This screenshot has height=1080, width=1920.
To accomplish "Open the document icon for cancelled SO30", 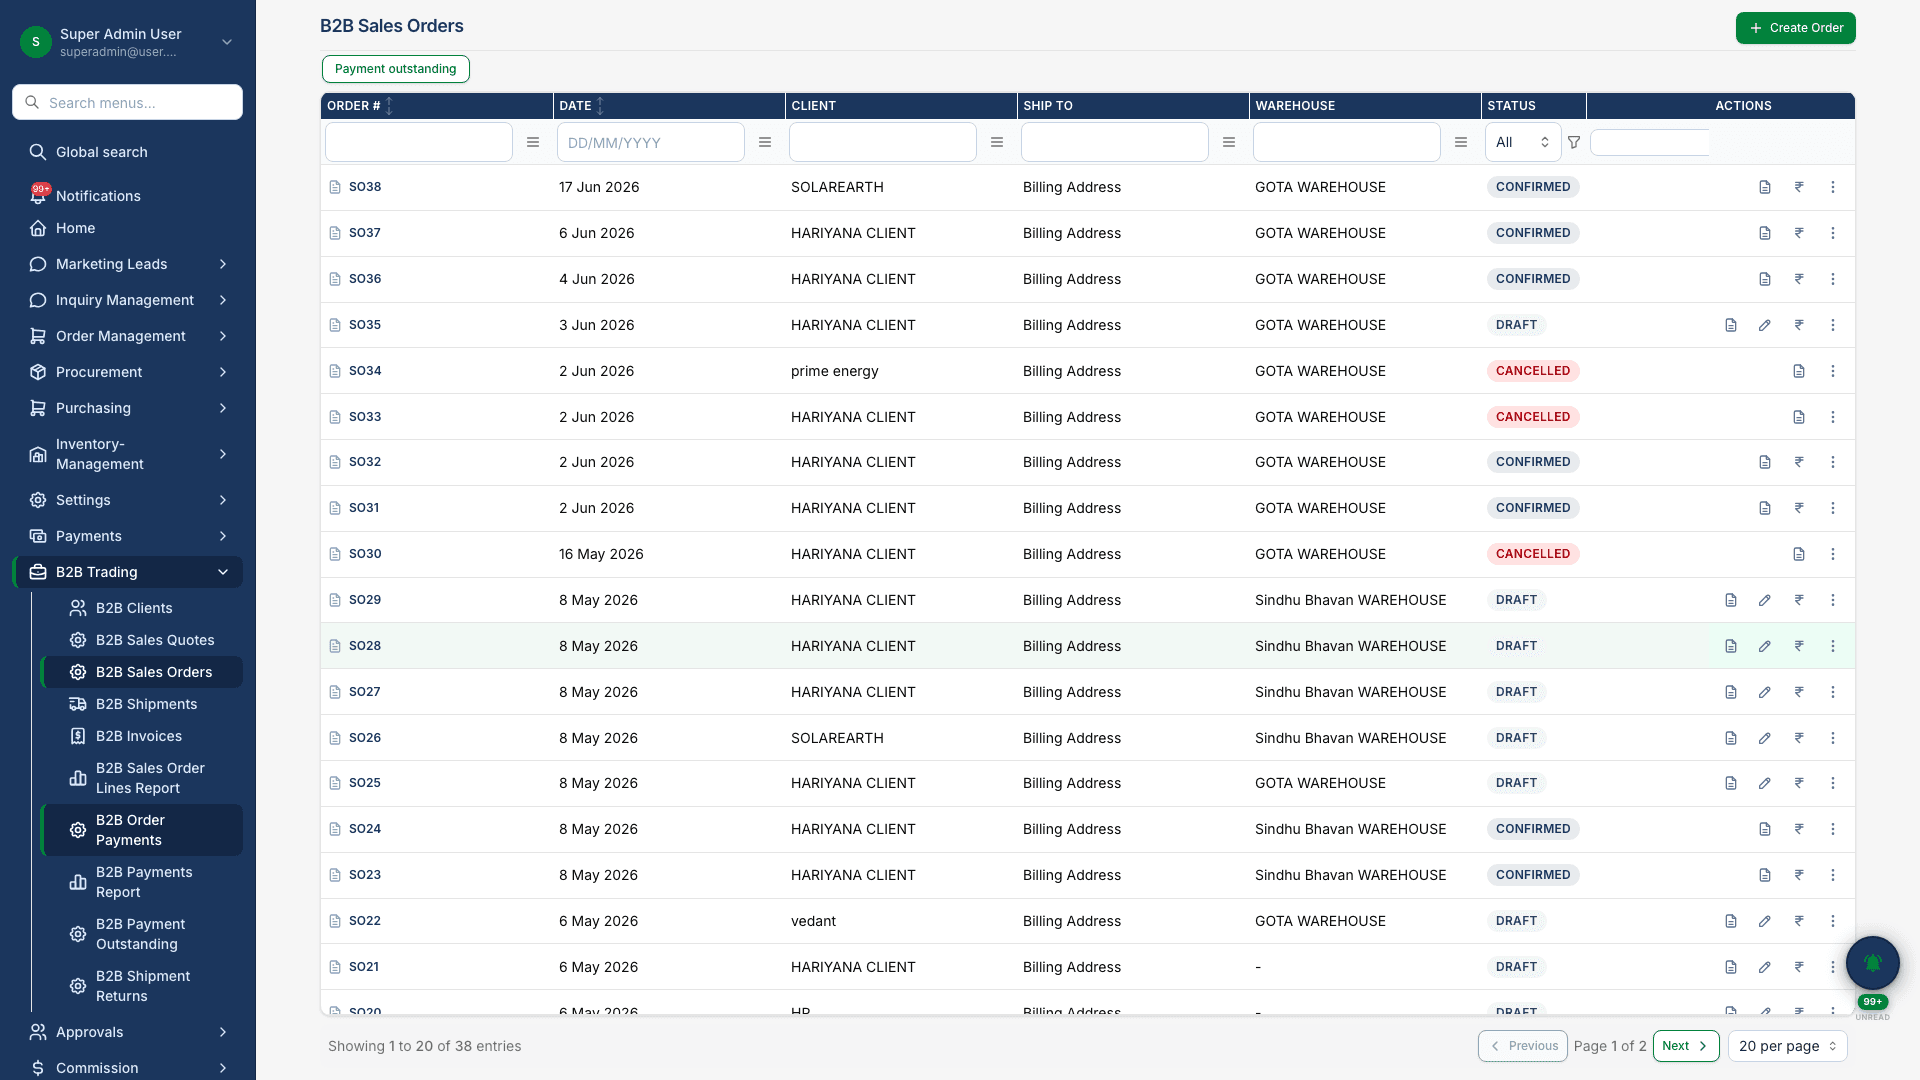I will 1799,554.
